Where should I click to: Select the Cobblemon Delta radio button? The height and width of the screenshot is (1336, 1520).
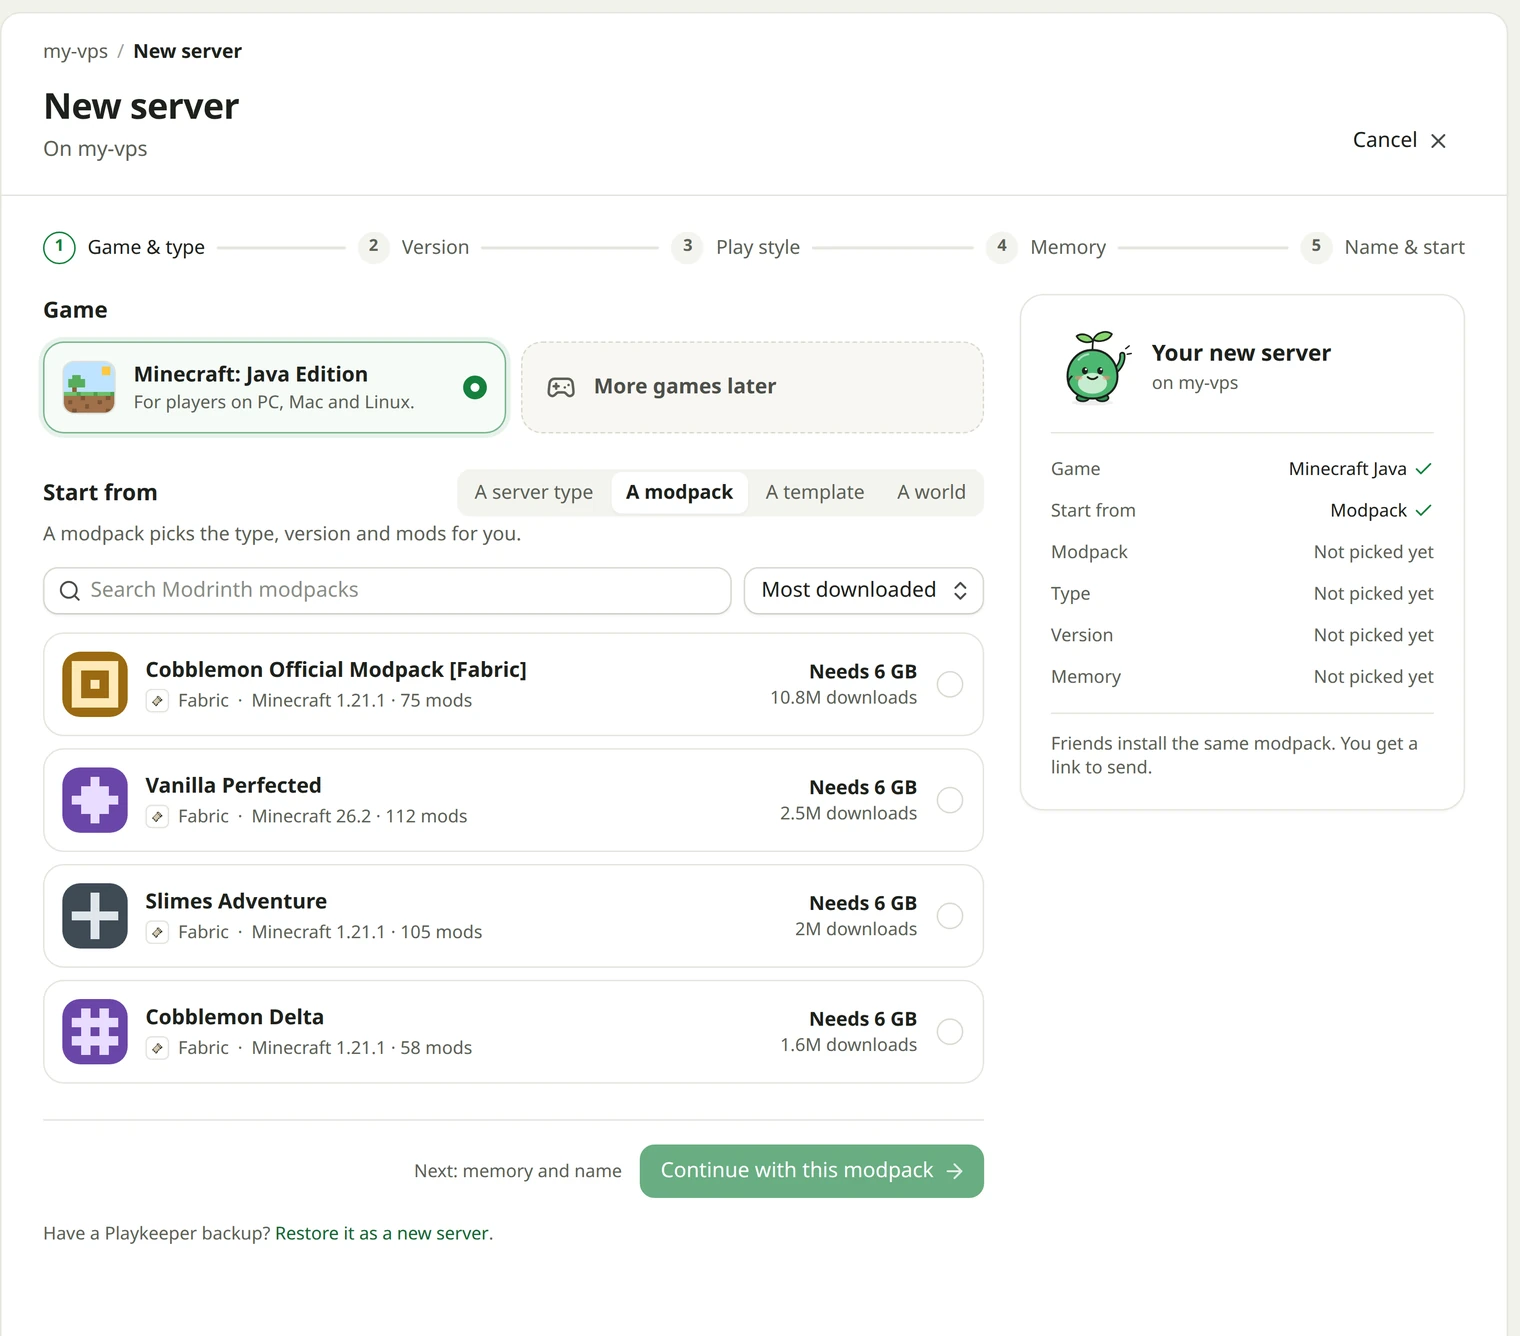click(950, 1032)
